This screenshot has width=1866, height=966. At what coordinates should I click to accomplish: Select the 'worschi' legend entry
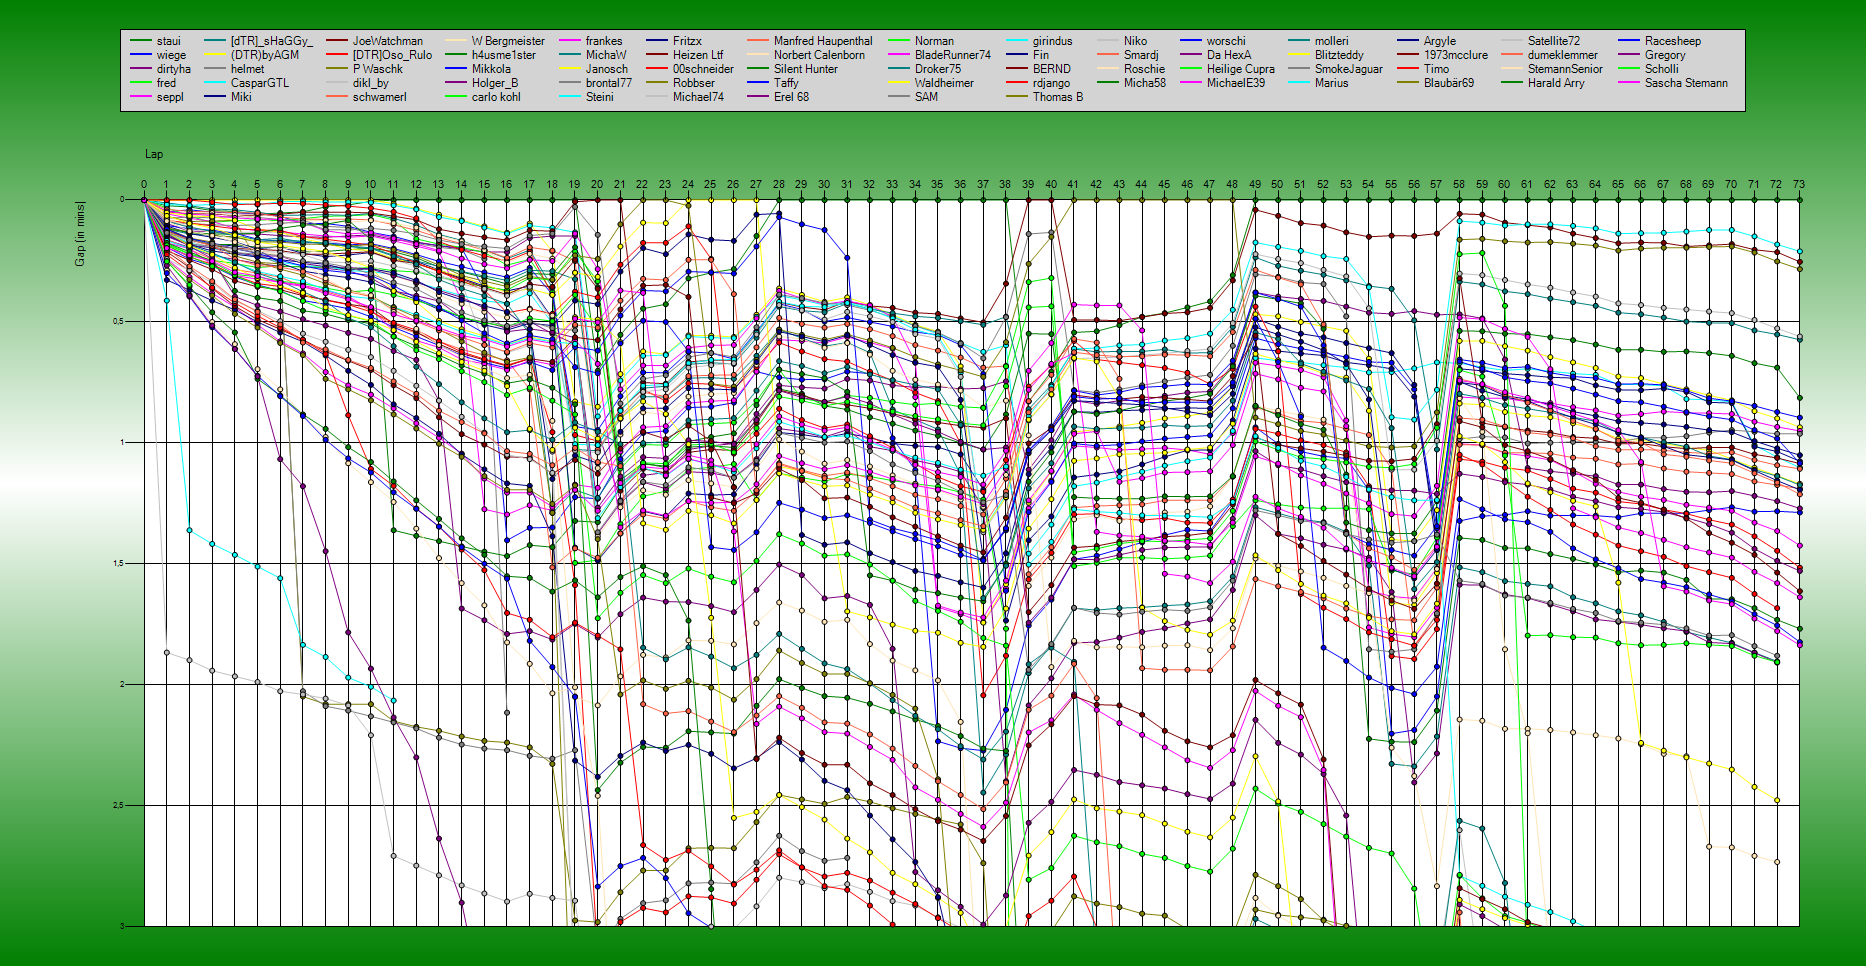coord(1213,41)
